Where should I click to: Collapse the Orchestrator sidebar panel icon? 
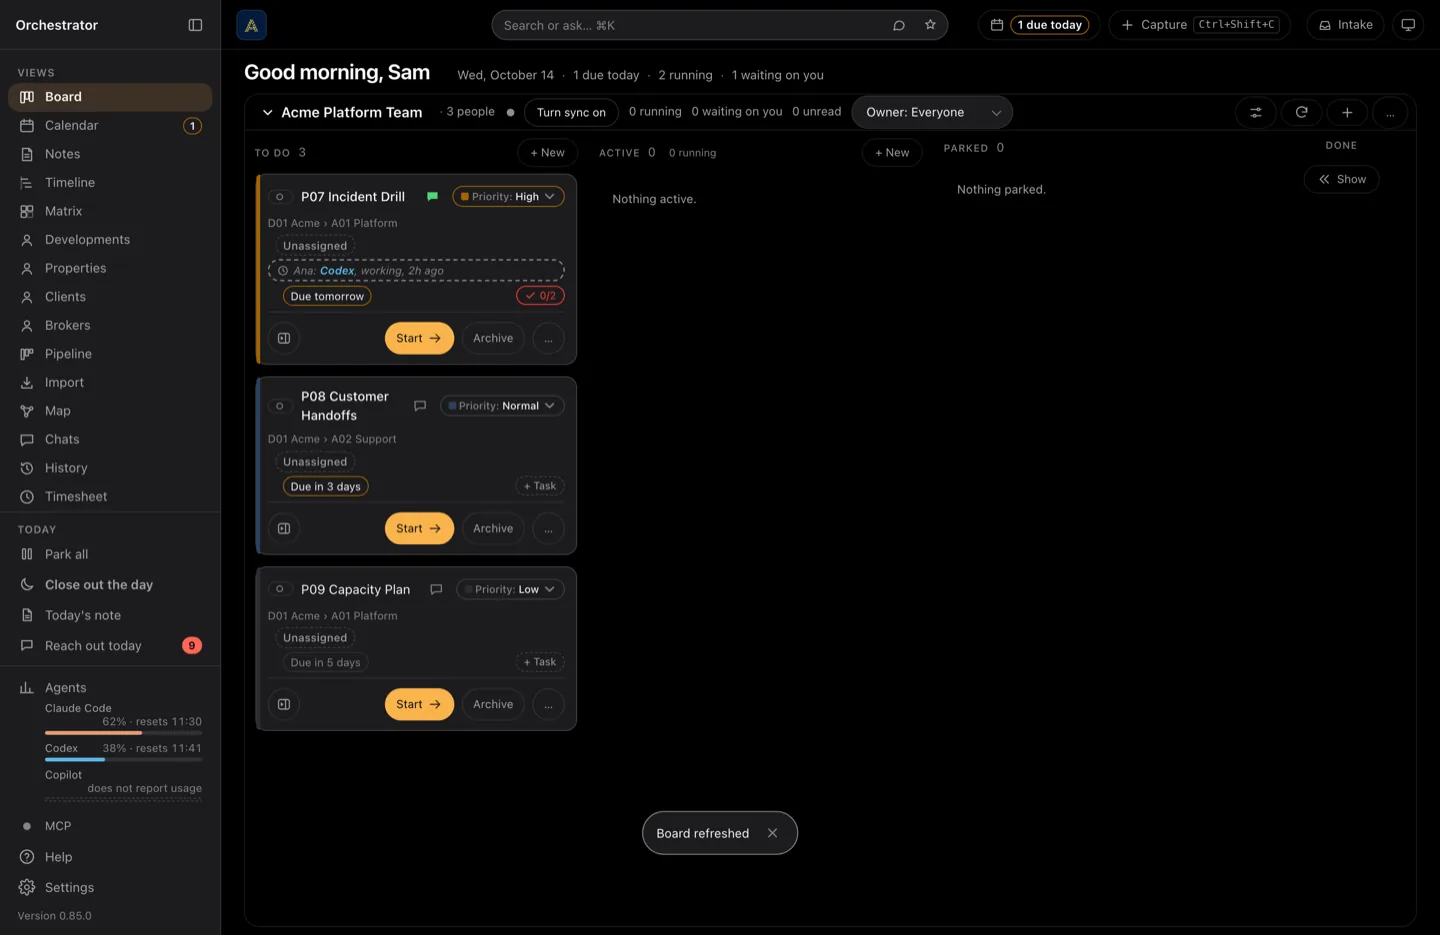tap(195, 25)
